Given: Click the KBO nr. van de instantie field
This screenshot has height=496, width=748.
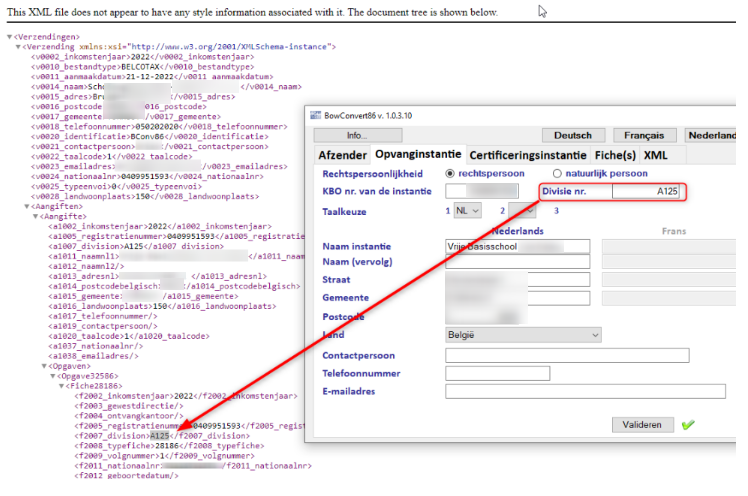Looking at the screenshot, I should (x=482, y=191).
